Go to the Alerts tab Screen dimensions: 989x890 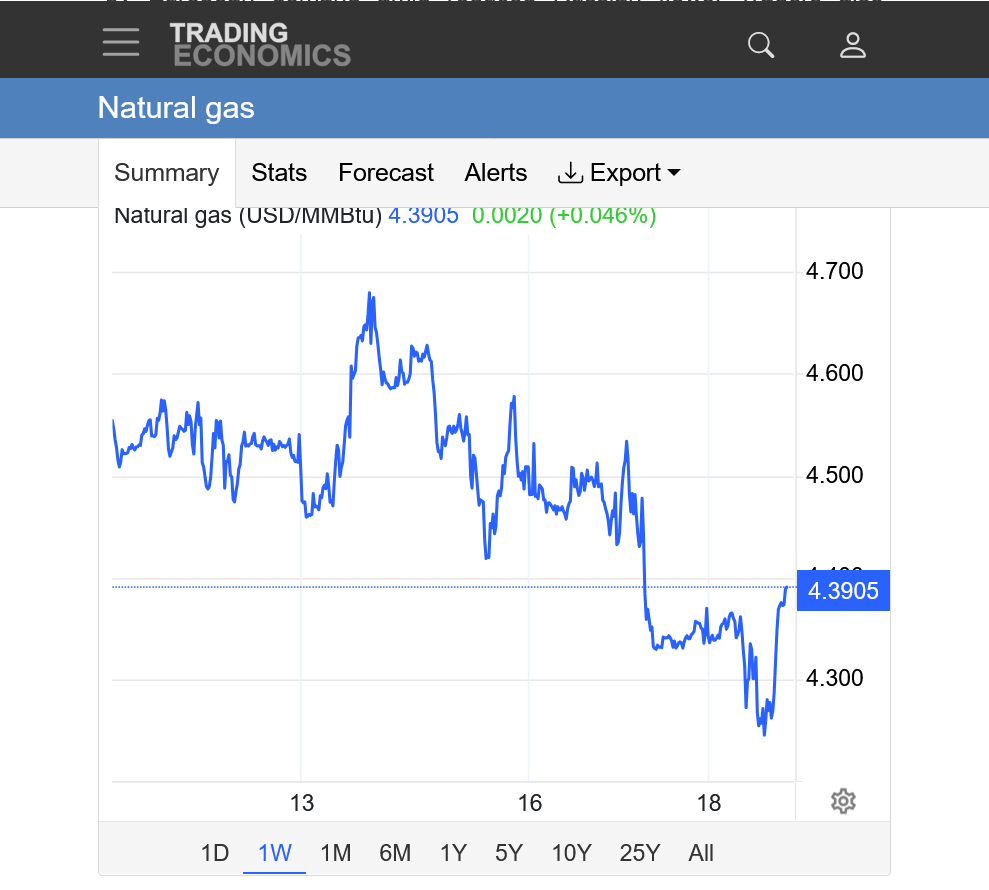coord(496,173)
